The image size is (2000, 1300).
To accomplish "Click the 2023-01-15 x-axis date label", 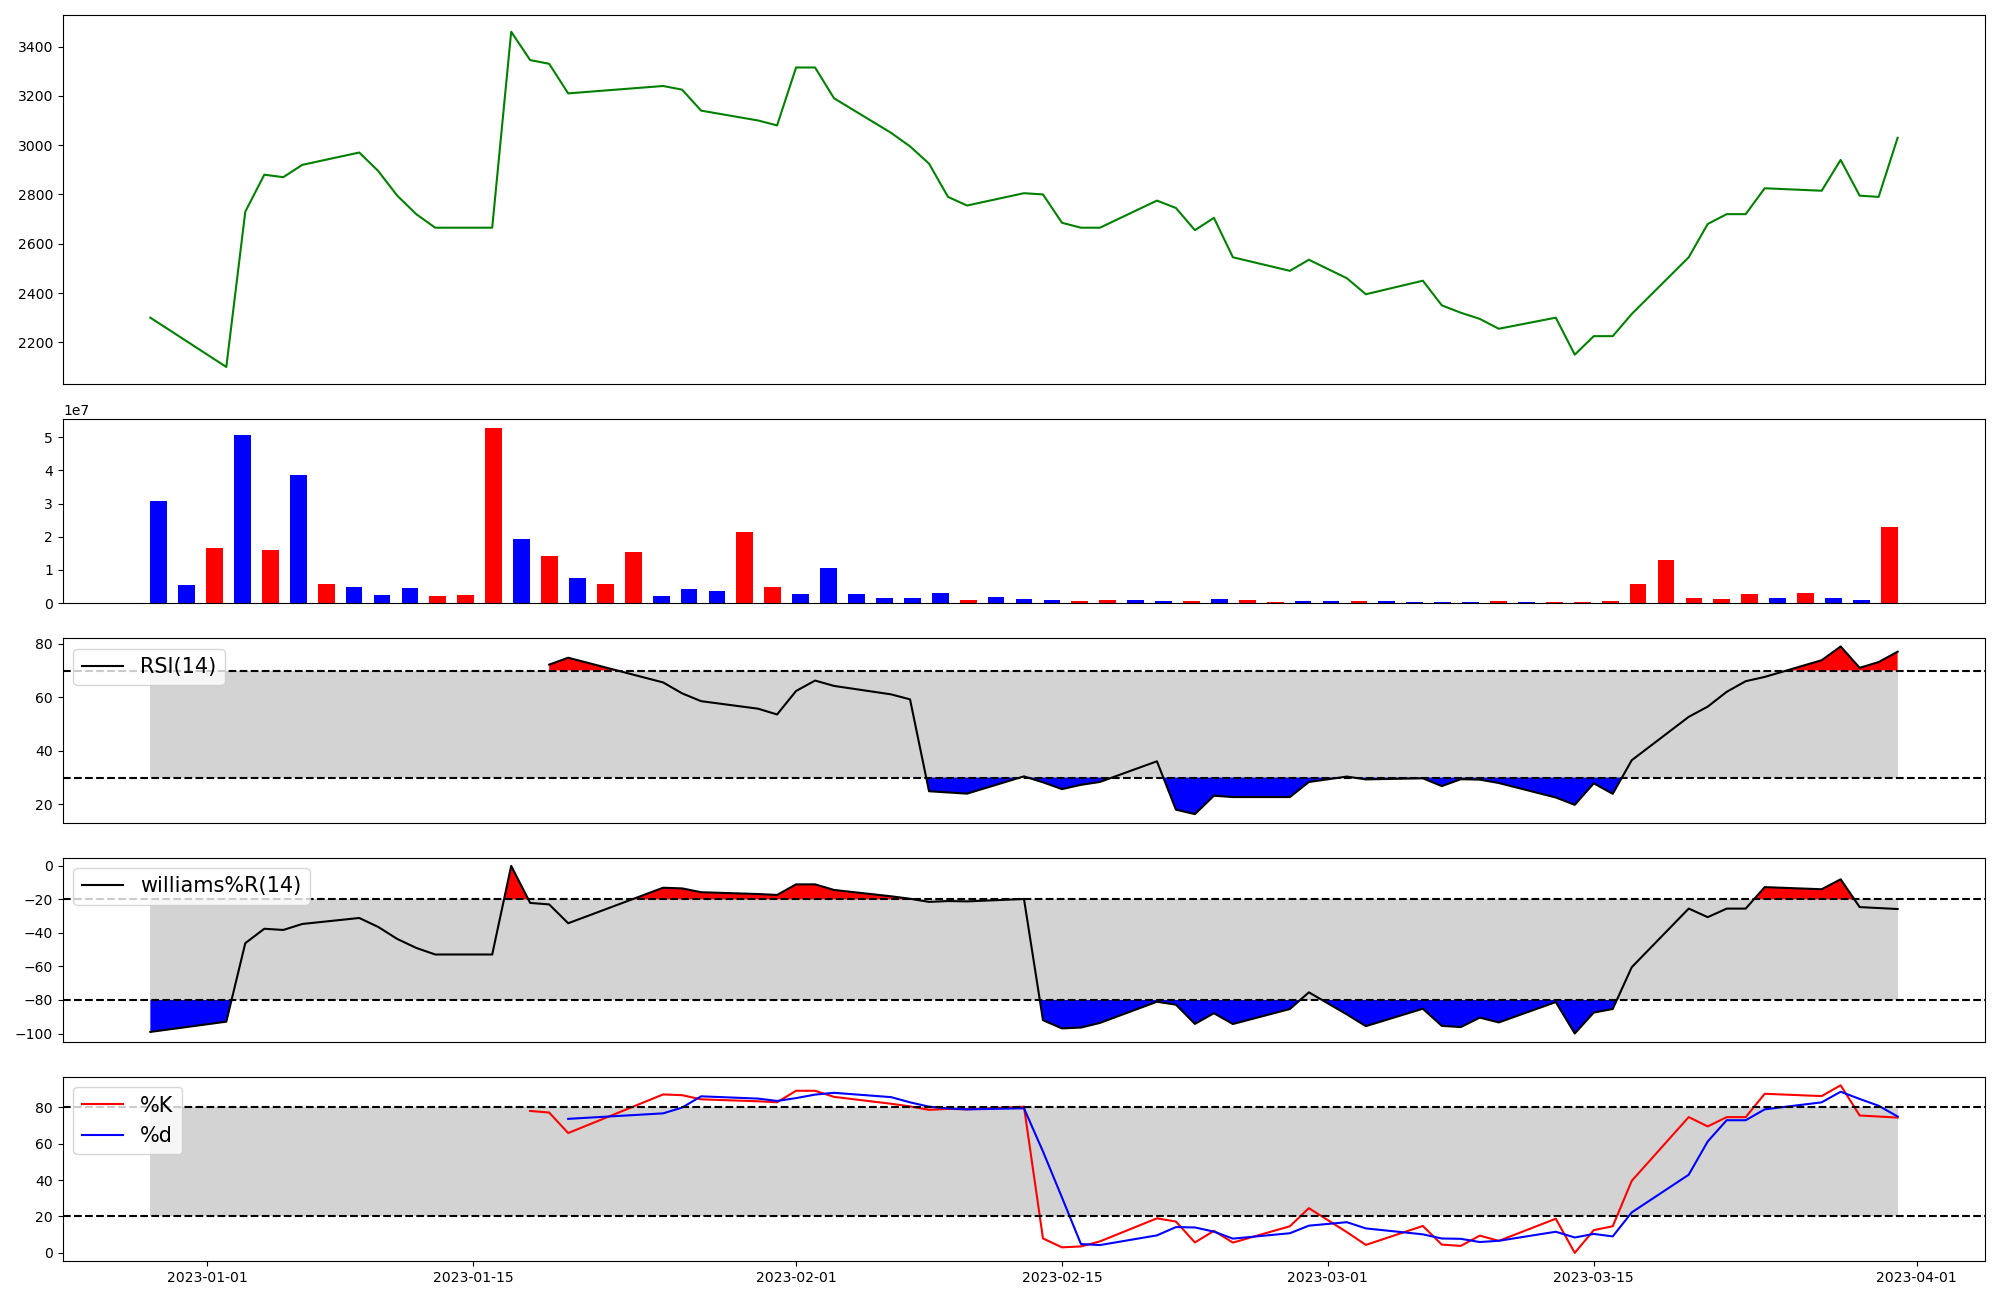I will point(473,1277).
